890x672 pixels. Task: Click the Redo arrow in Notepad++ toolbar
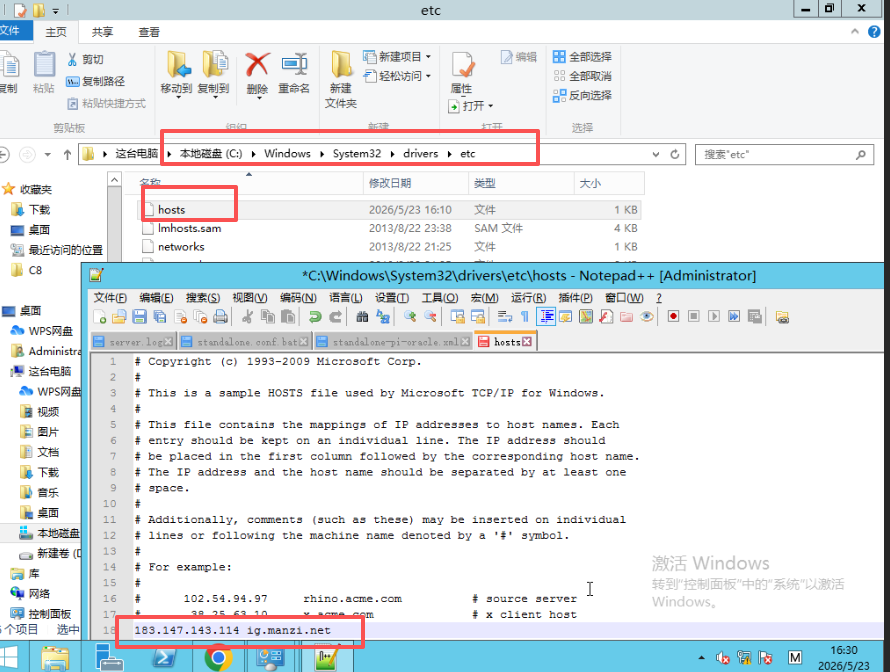point(335,317)
